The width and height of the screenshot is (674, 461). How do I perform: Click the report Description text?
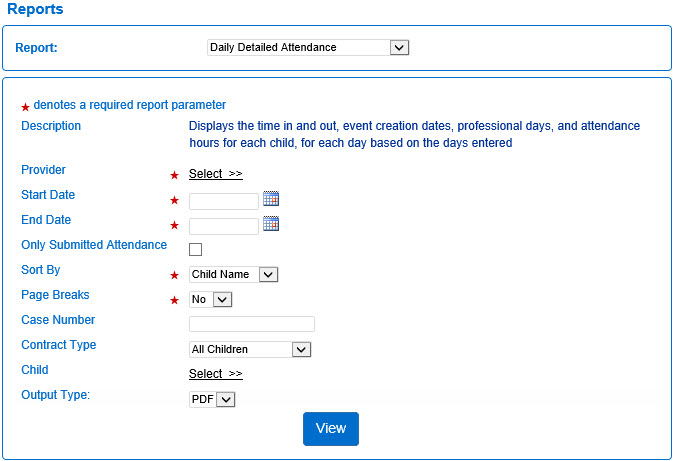(x=414, y=135)
